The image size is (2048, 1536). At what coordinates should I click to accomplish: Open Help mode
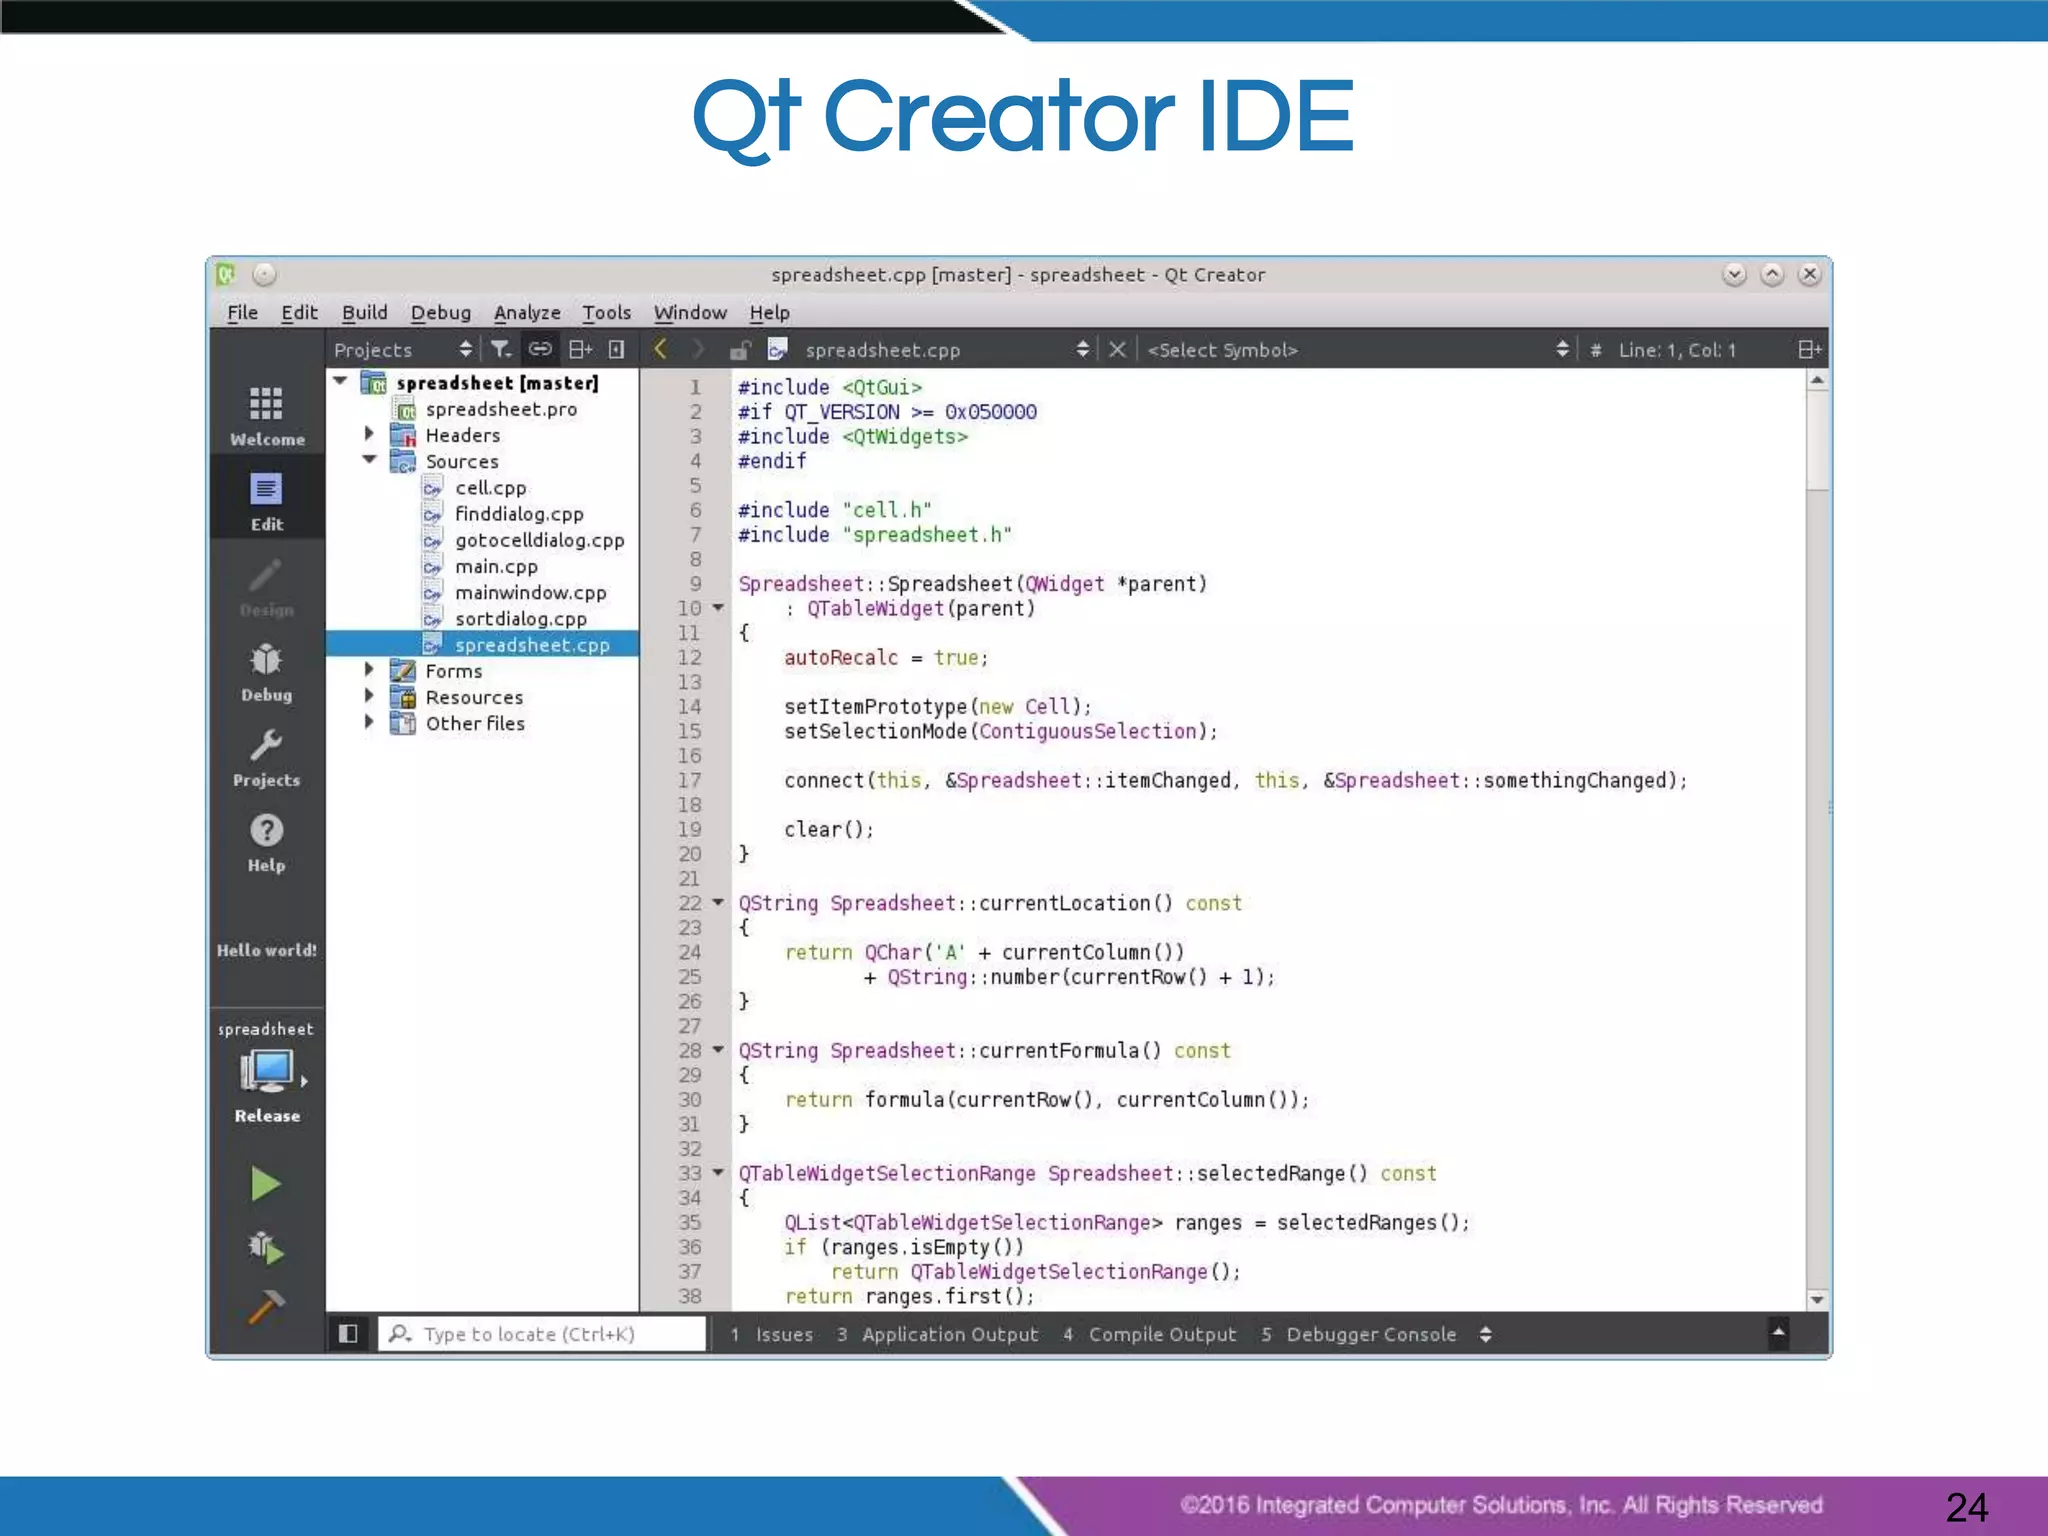point(266,842)
